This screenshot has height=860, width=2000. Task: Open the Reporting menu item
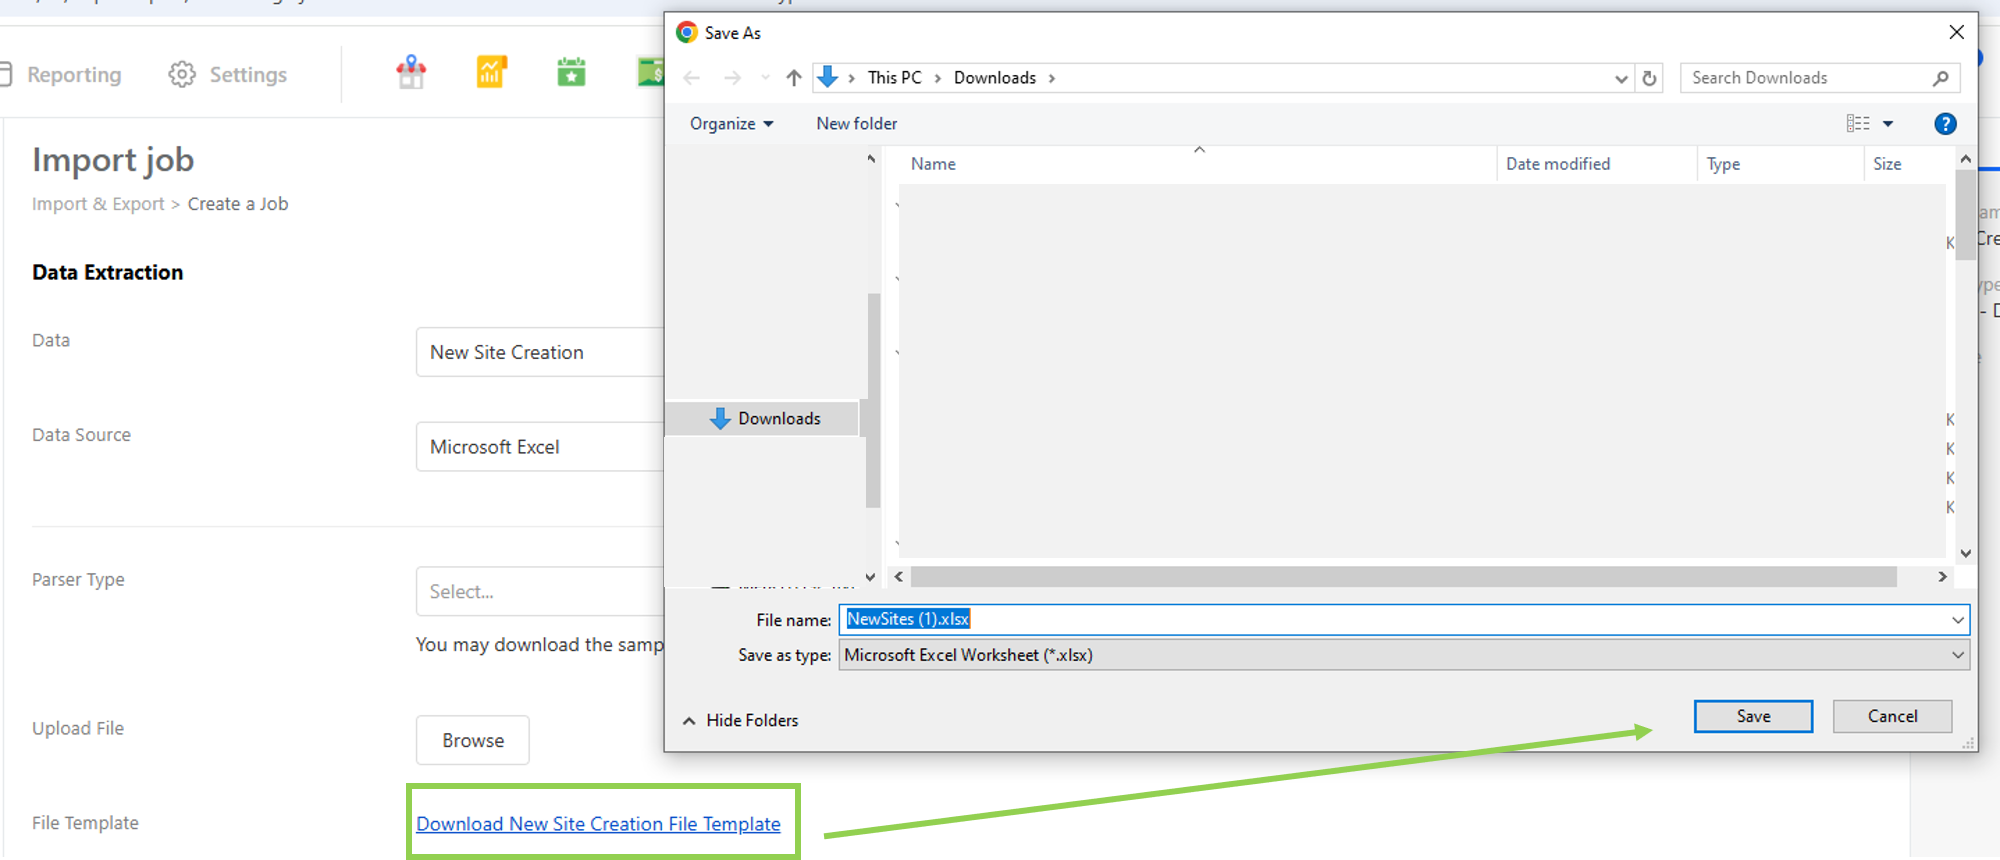(73, 75)
